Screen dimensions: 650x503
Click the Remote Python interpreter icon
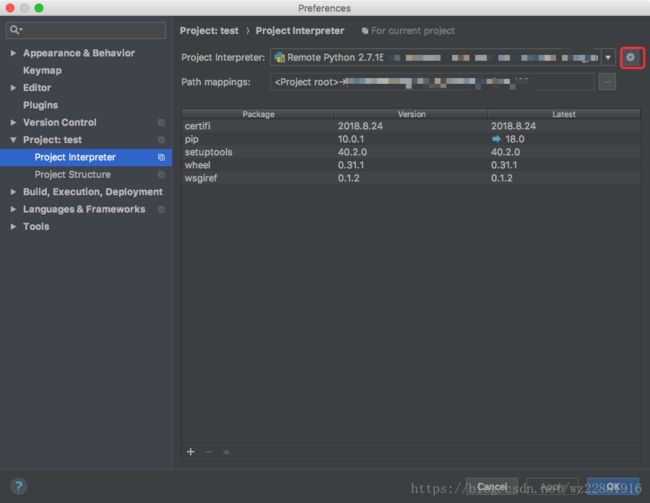tap(280, 58)
